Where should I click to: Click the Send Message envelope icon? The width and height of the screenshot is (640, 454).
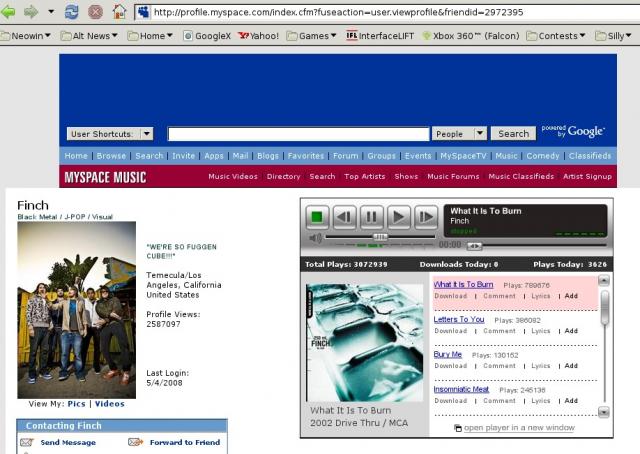(27, 442)
